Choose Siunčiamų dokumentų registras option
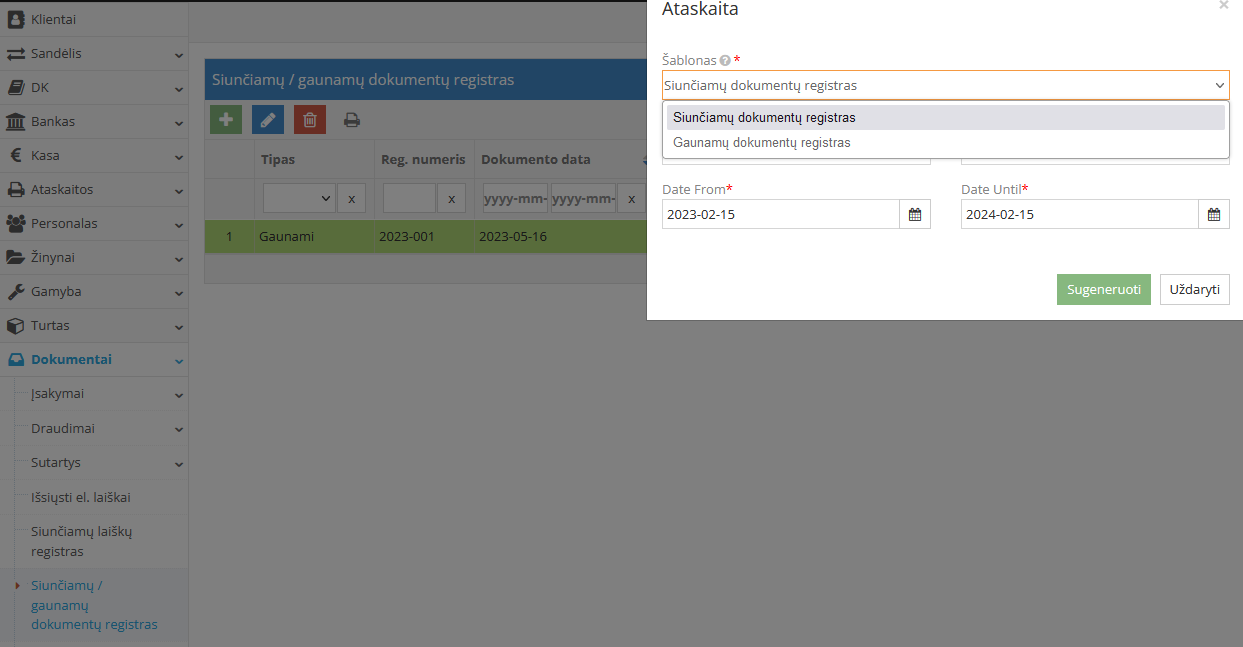 [x=764, y=118]
